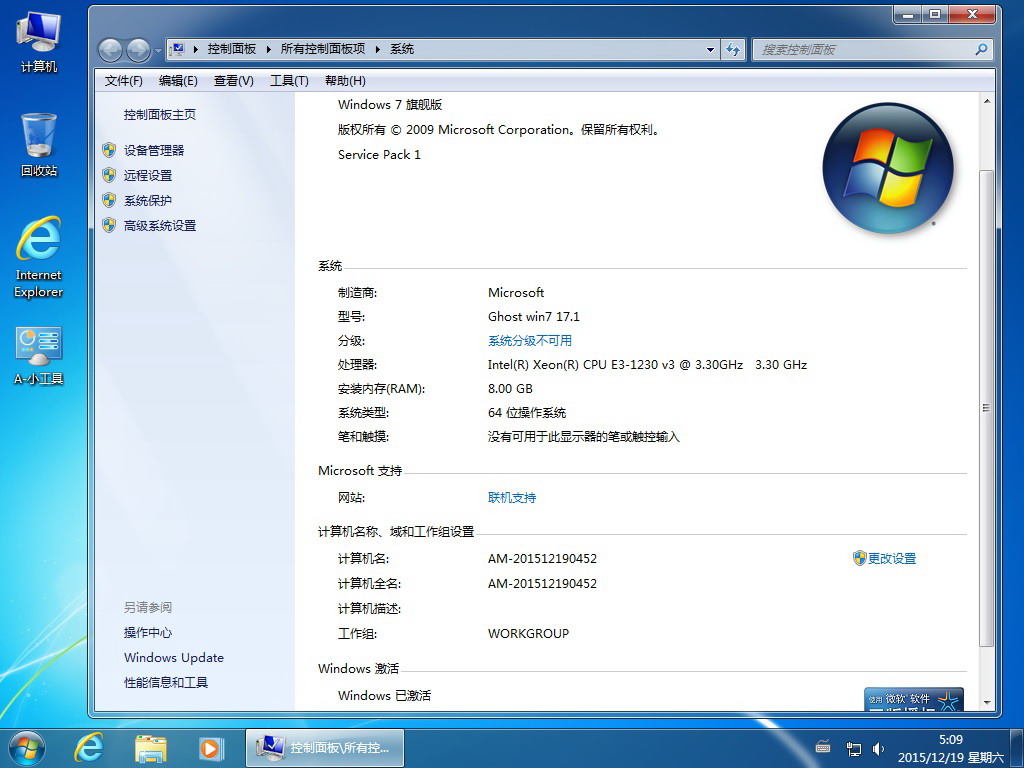The image size is (1024, 768).
Task: Open 高级系统设置 link
Action: click(160, 225)
